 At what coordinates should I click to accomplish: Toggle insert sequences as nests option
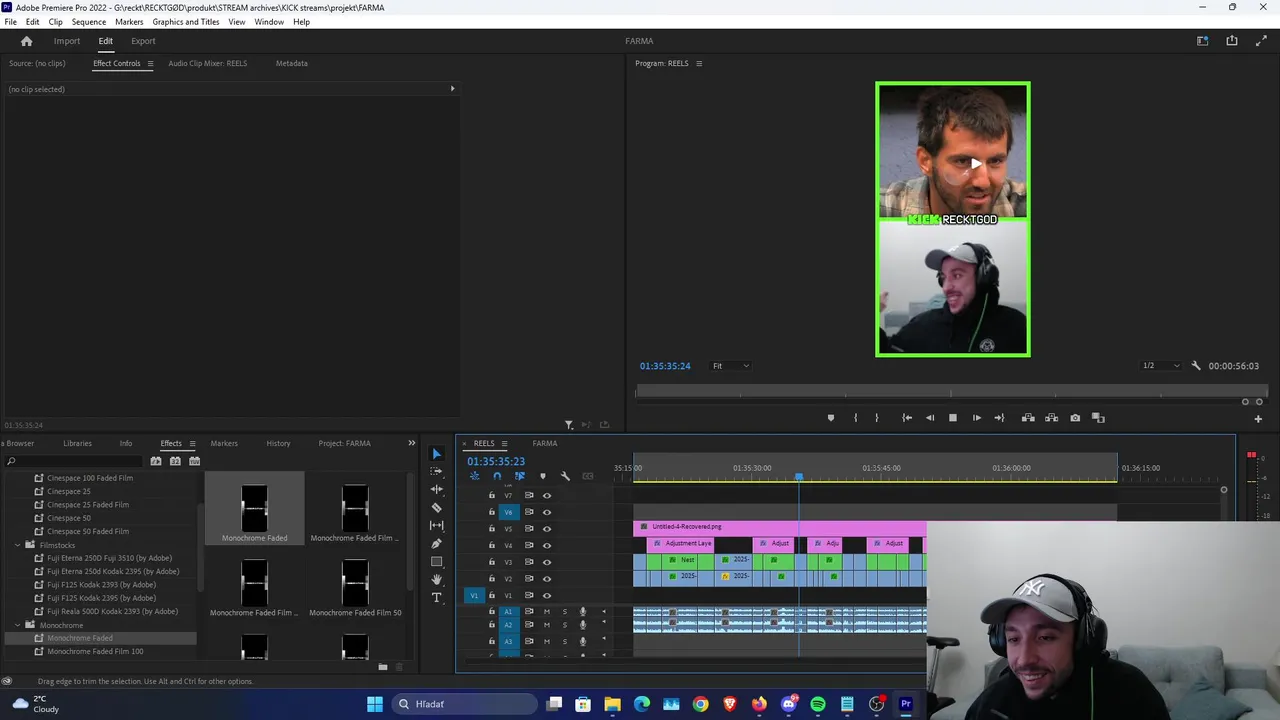[475, 476]
